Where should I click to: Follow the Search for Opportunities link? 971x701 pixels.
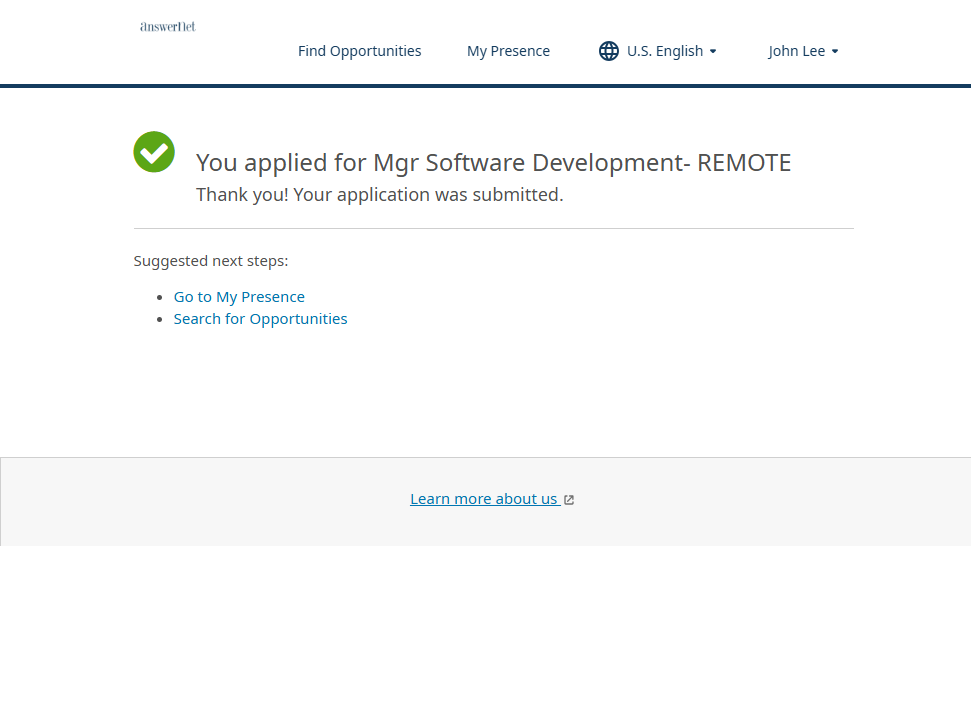point(260,319)
